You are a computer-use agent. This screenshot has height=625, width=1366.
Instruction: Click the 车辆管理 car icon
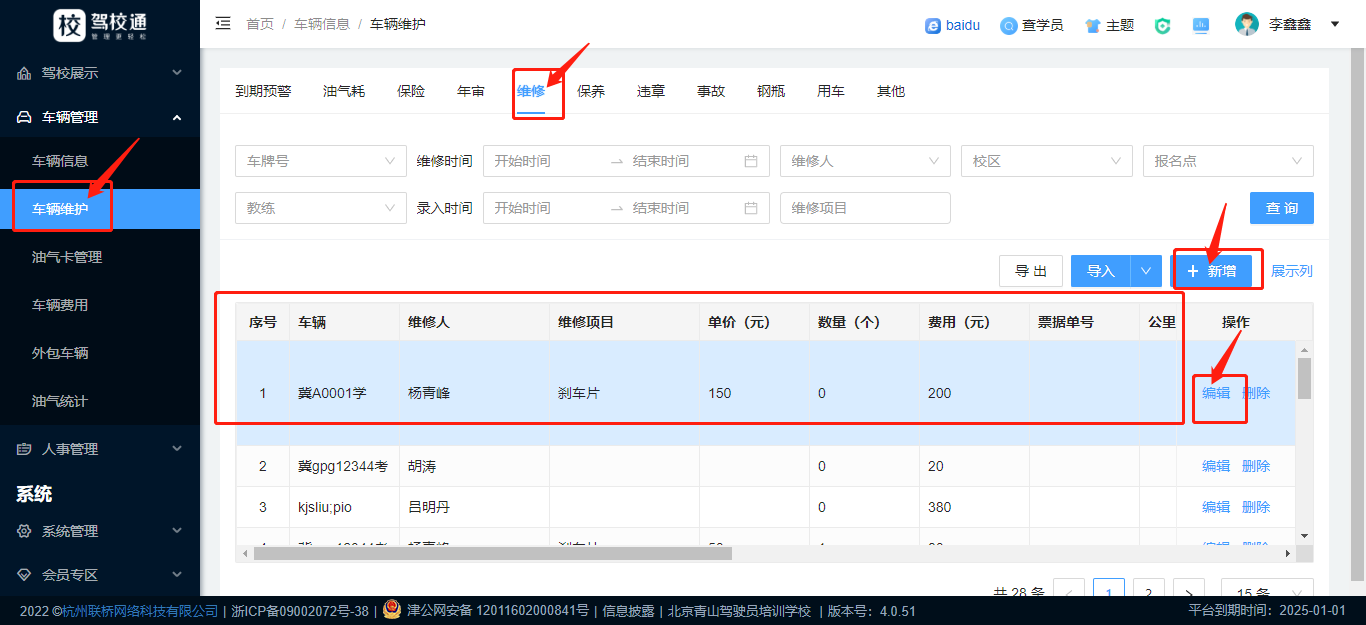click(24, 117)
